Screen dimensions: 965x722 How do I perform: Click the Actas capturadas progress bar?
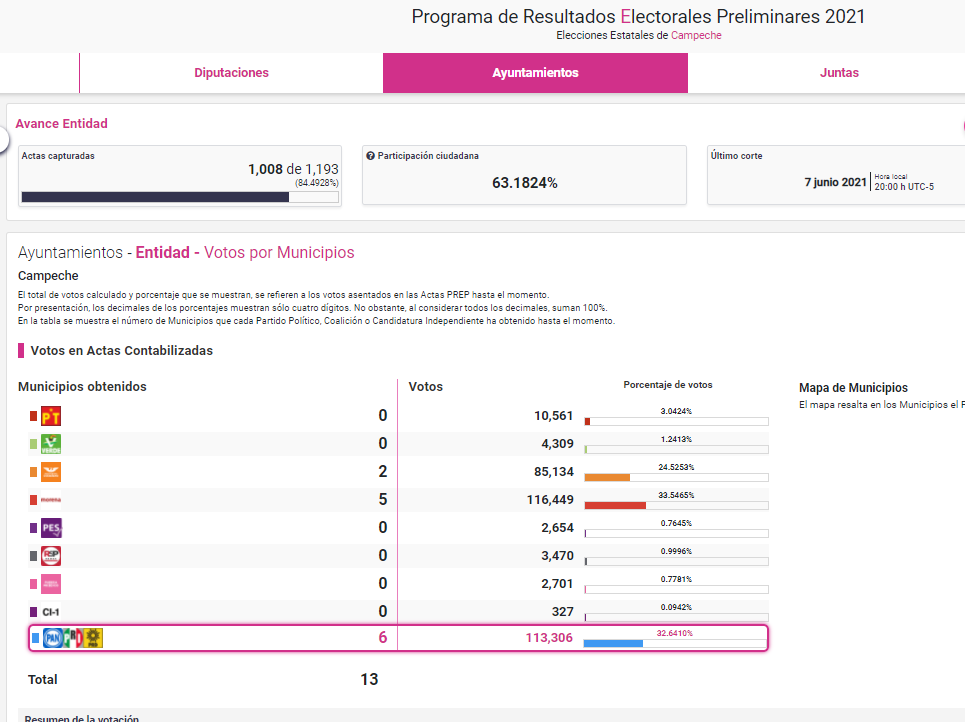[180, 197]
